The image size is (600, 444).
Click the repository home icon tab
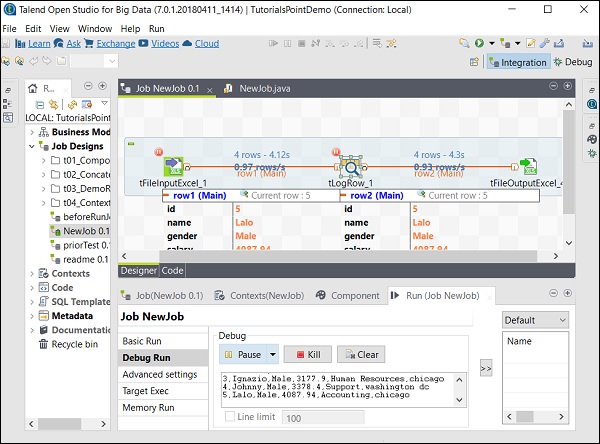[x=33, y=88]
